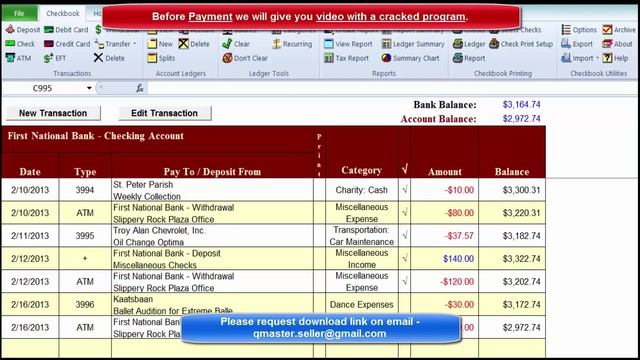This screenshot has height=360, width=640.
Task: Switch to the Checkbook ribbon tab
Action: (62, 13)
